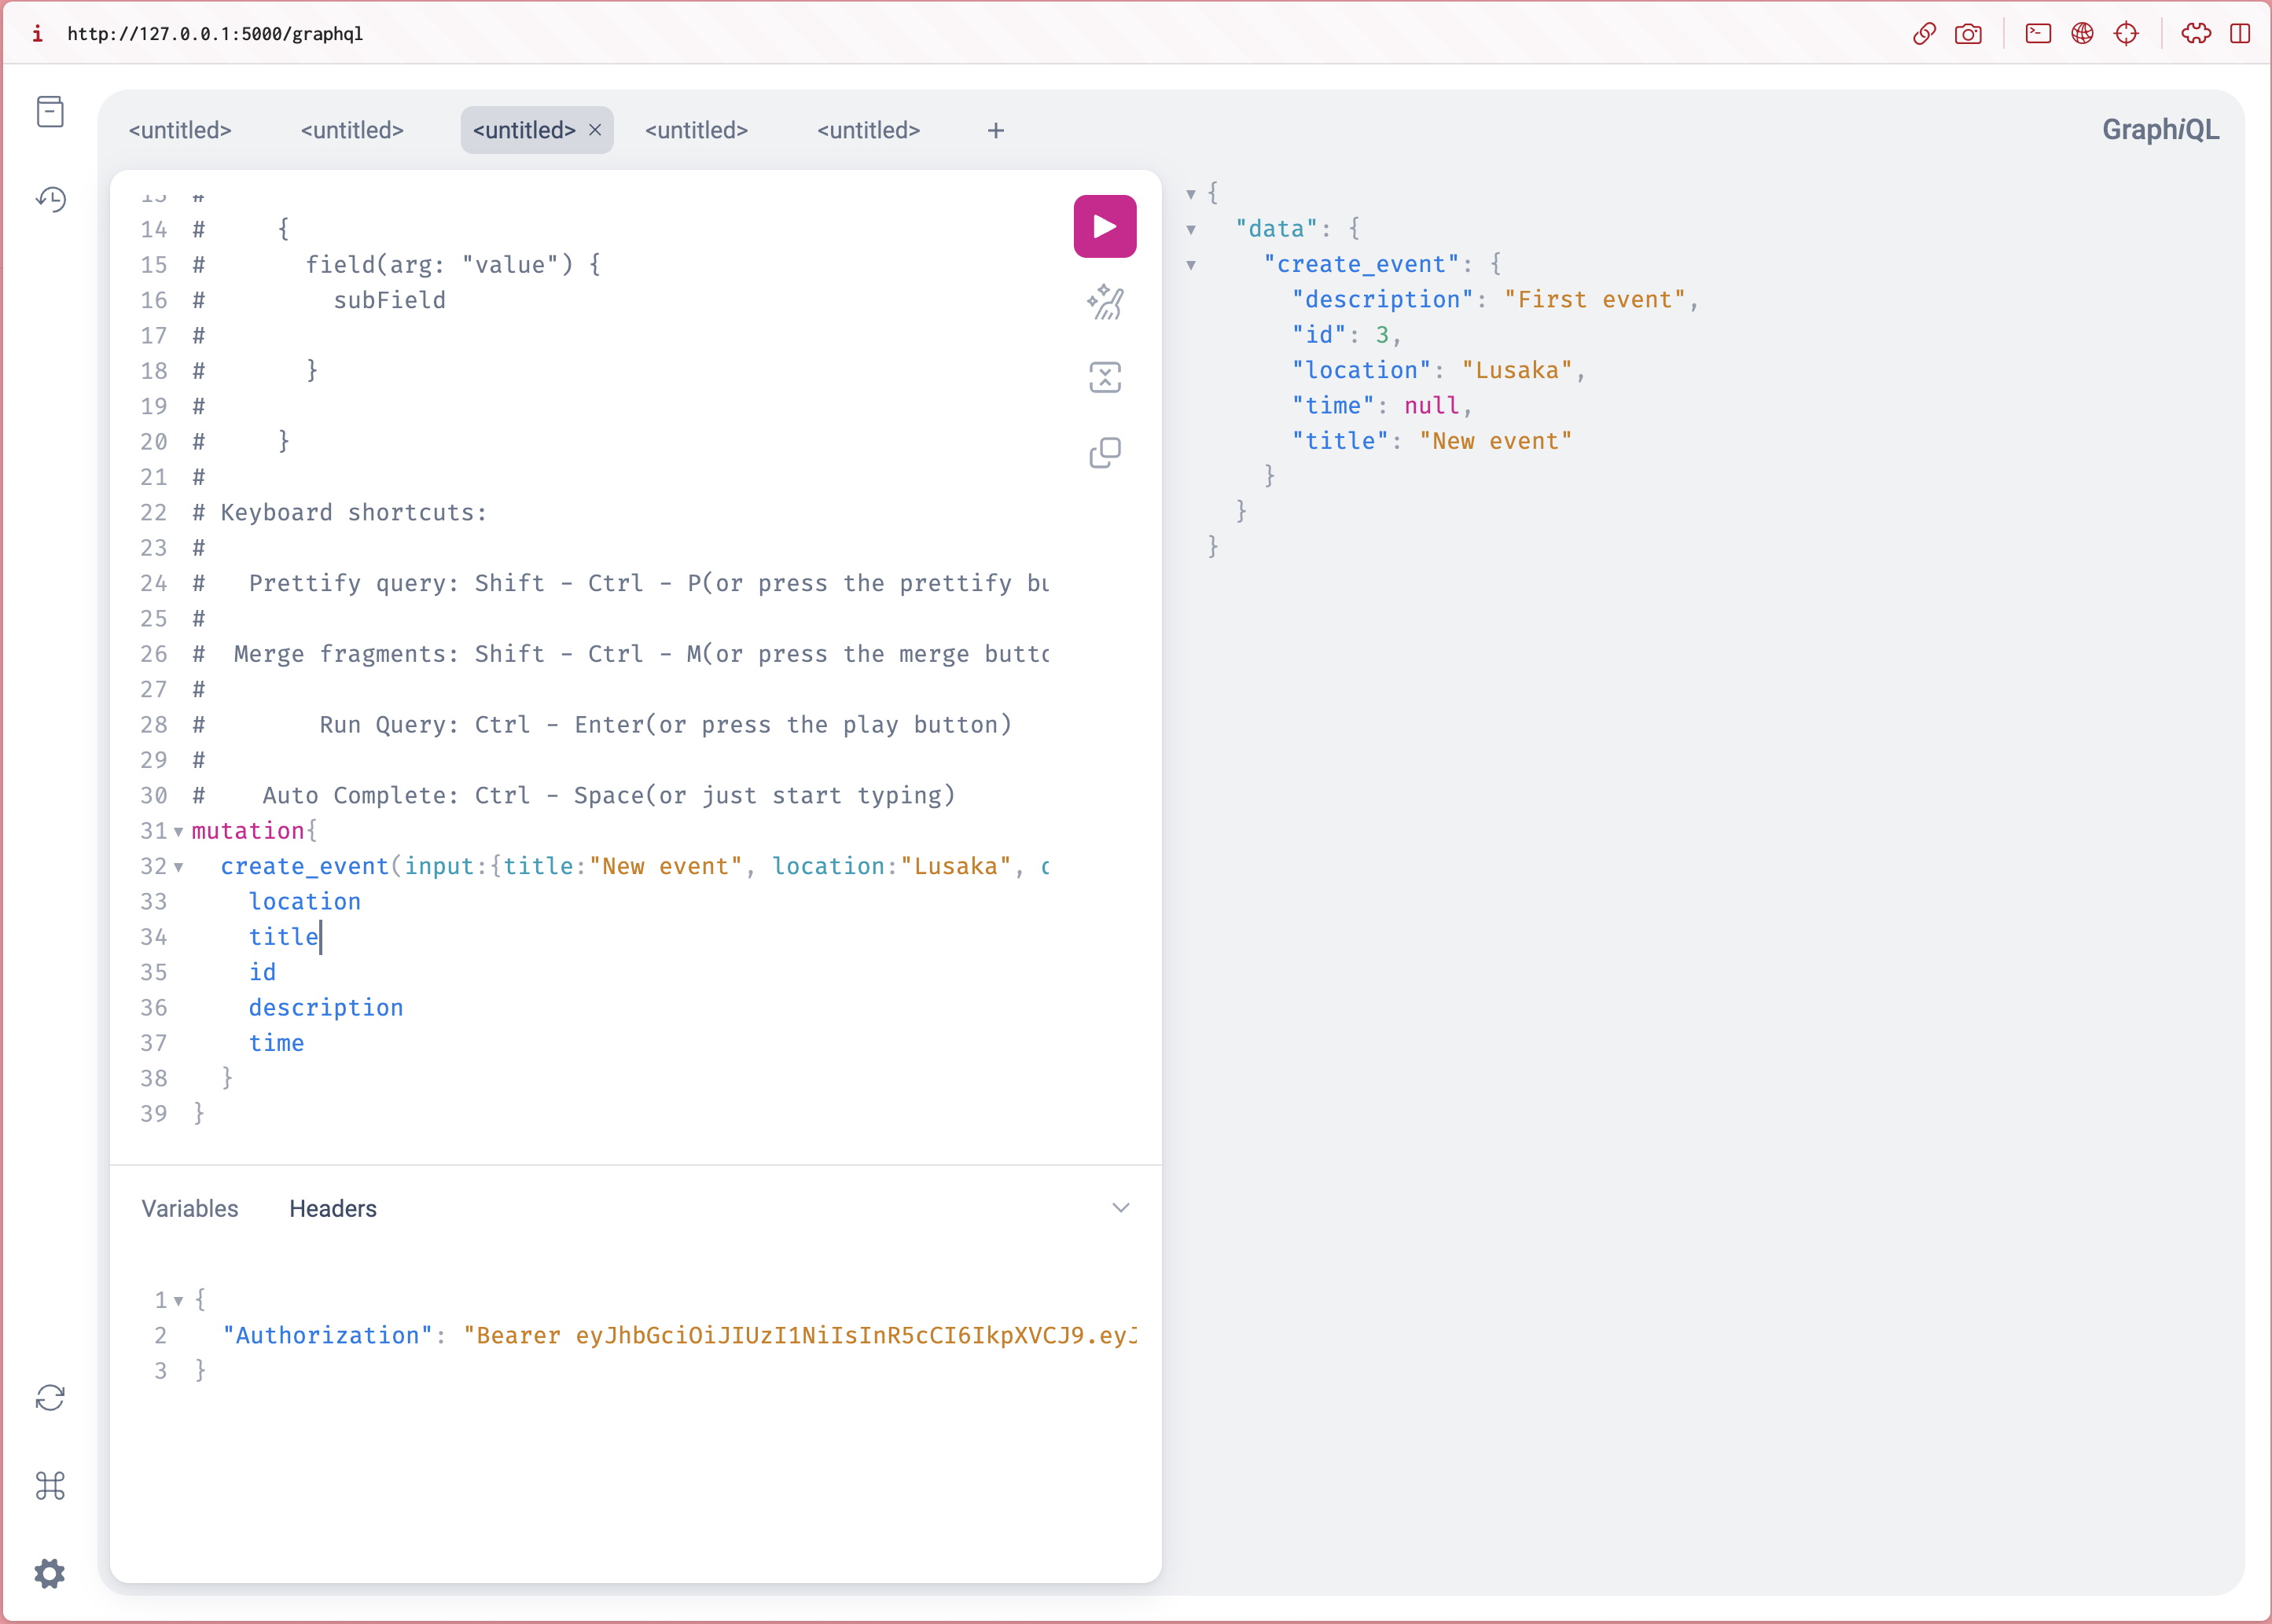This screenshot has width=2272, height=1624.
Task: Open the extensions puzzle icon
Action: point(2196,34)
